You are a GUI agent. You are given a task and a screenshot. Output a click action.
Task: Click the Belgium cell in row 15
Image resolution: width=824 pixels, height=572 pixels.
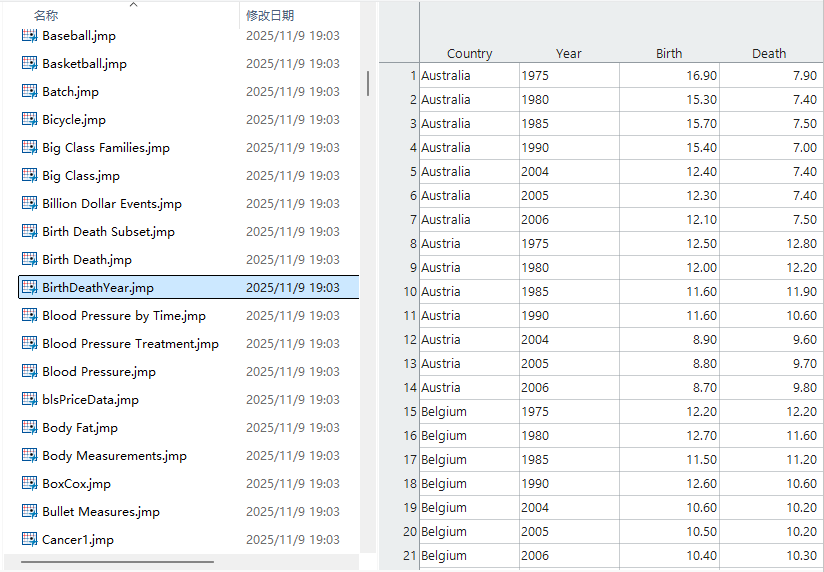[x=469, y=412]
